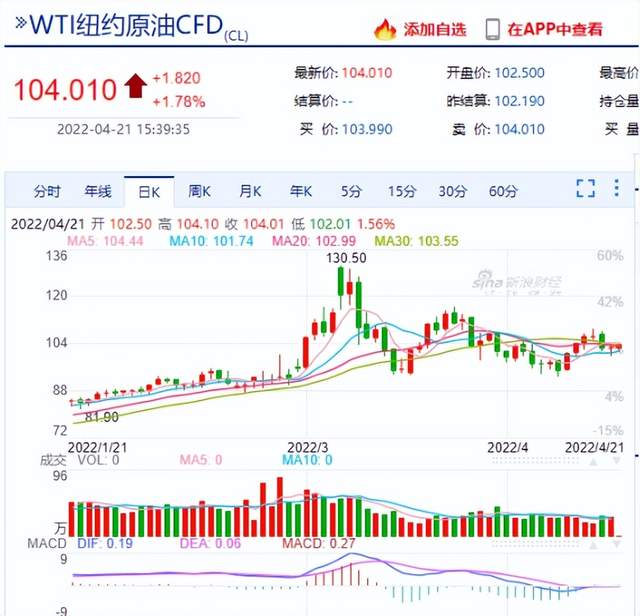Click the down triangle beside the volume panel
The width and height of the screenshot is (640, 616).
click(x=616, y=461)
